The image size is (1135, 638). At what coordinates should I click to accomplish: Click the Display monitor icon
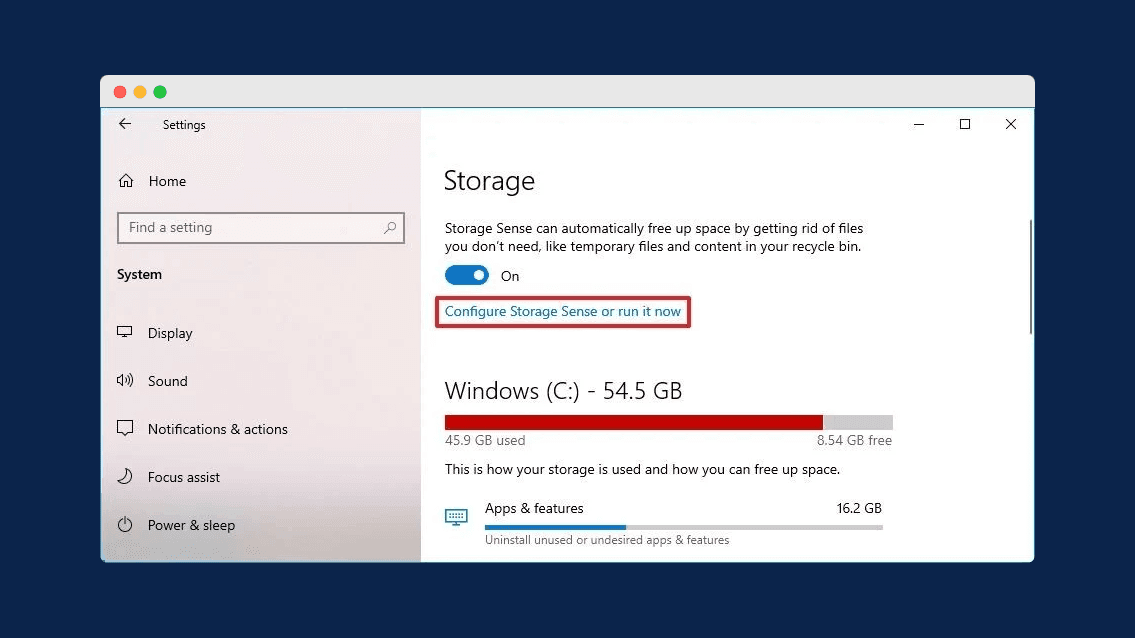coord(125,333)
